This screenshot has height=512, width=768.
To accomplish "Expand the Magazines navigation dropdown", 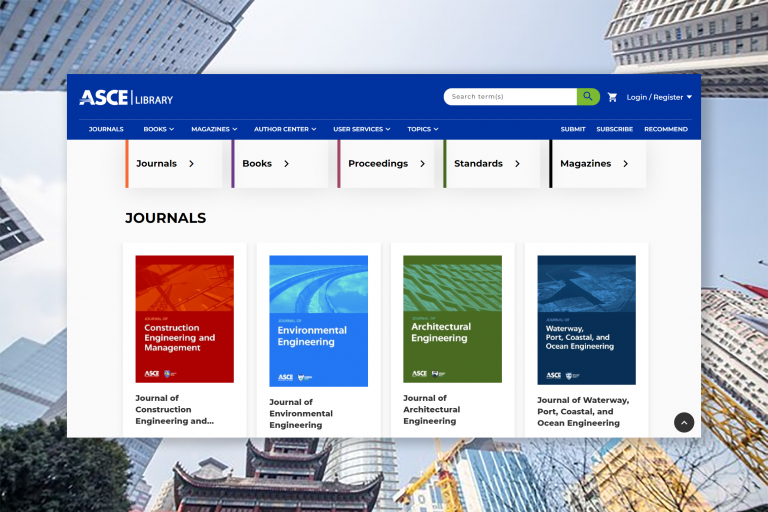I will pos(214,129).
